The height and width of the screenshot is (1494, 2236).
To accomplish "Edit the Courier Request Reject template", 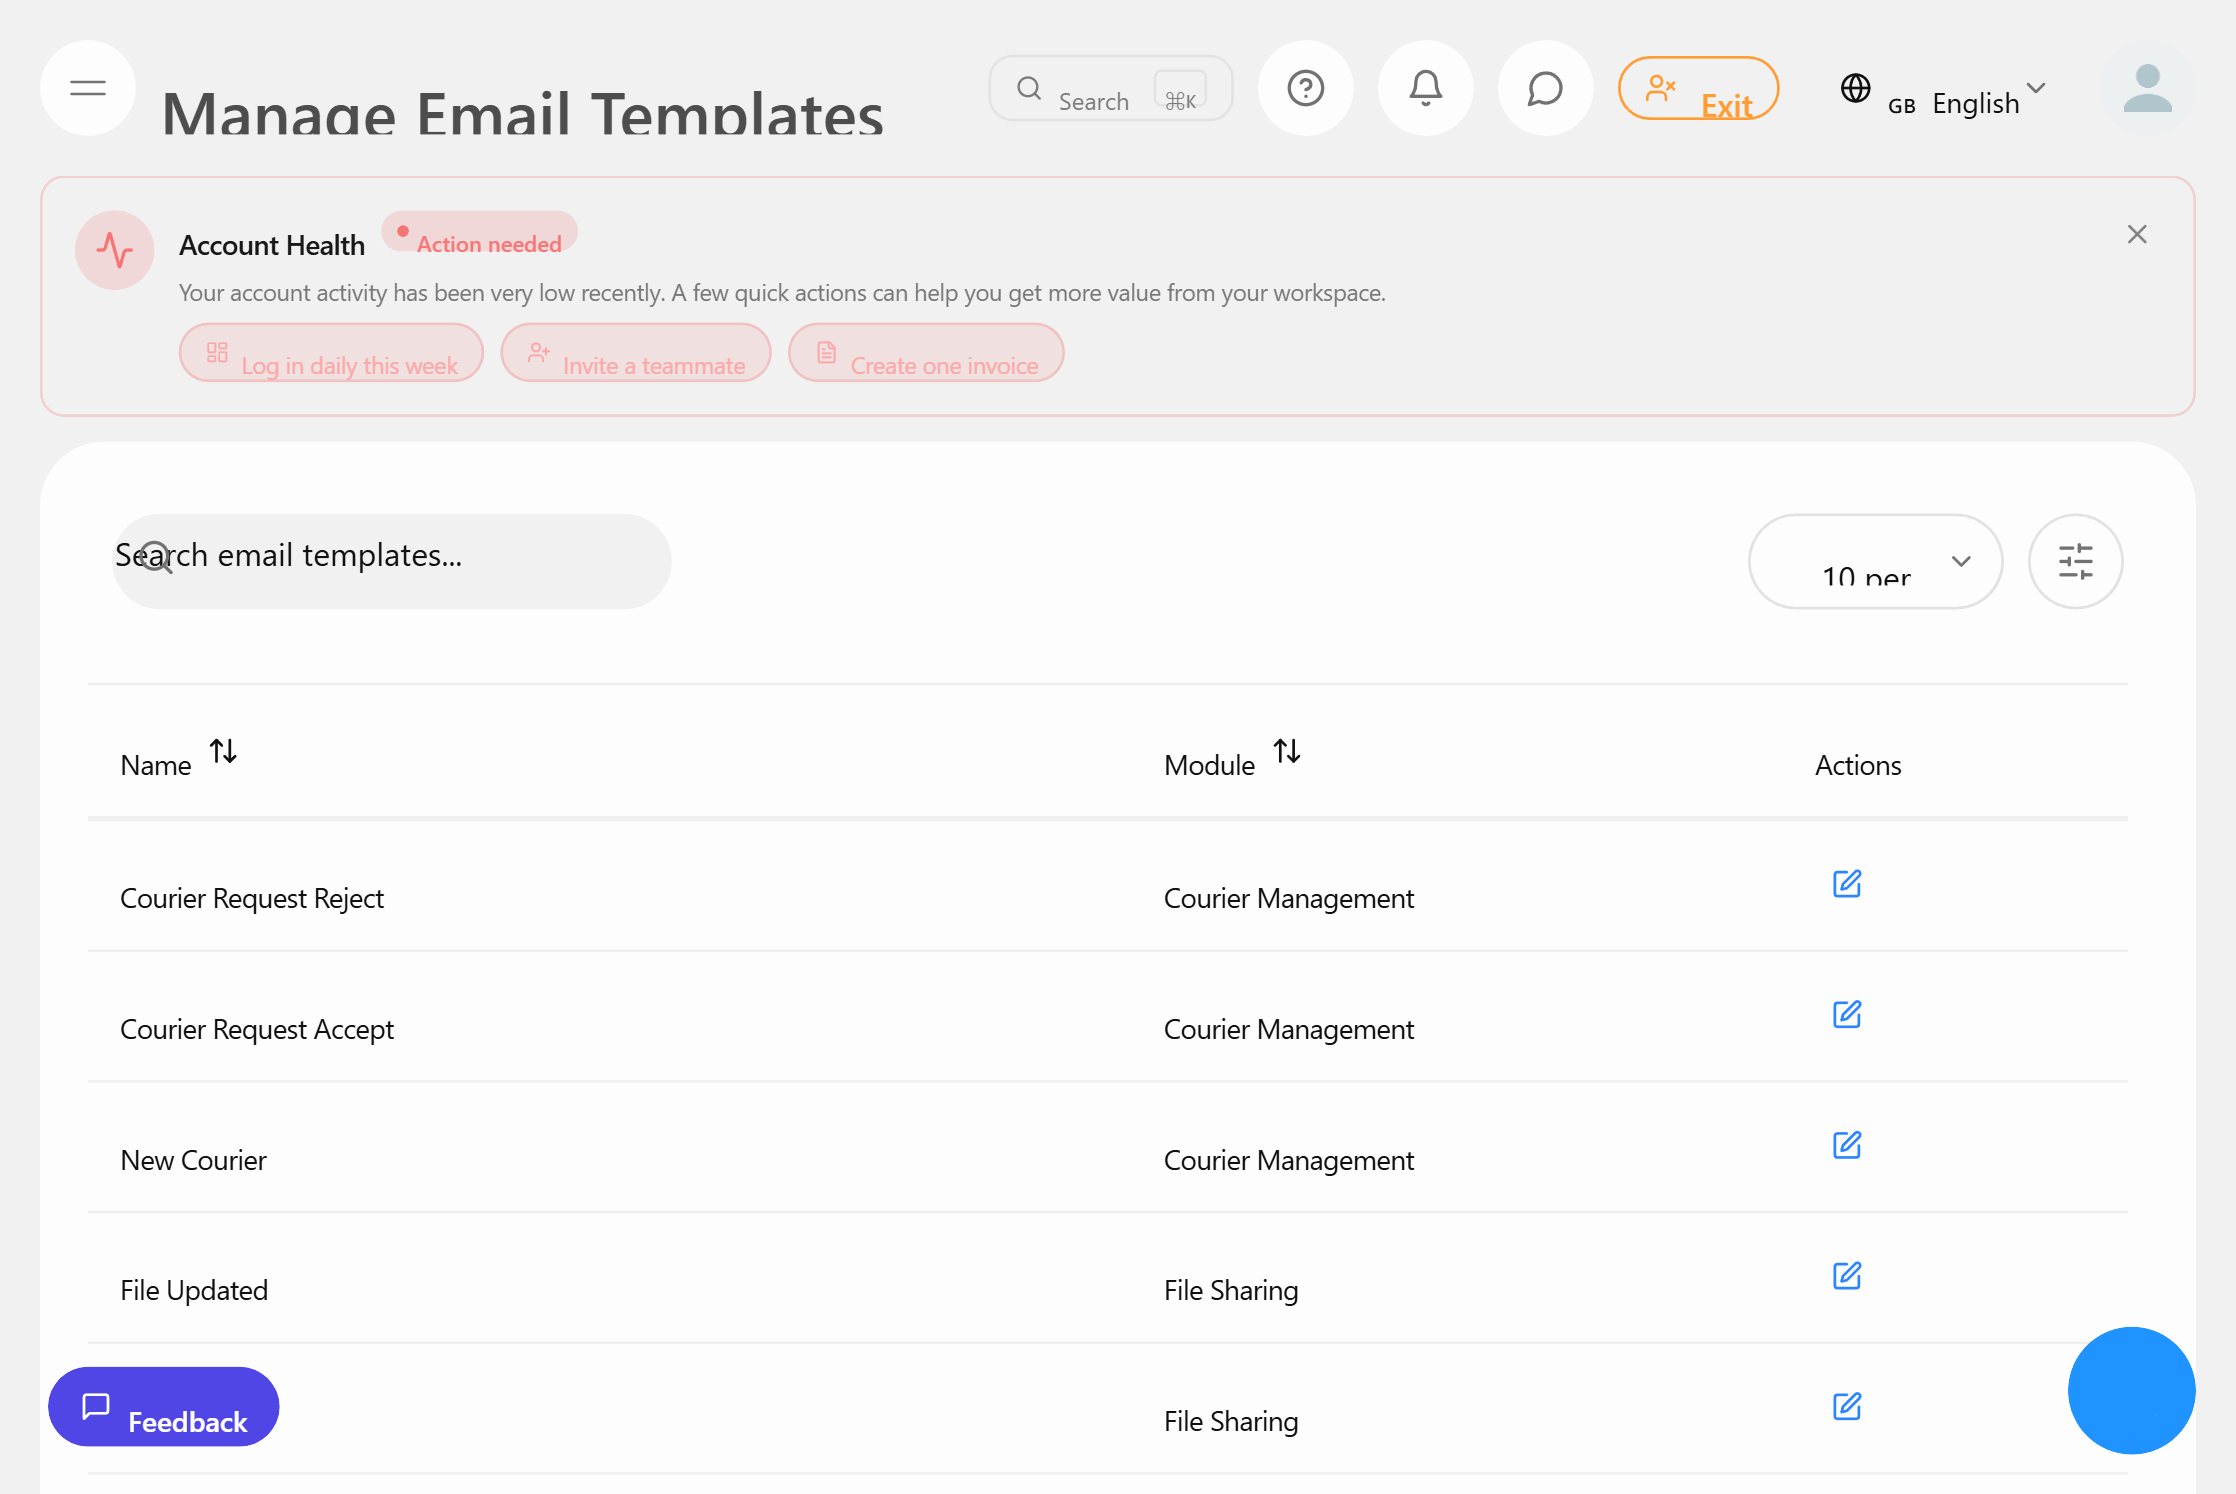I will 1847,883.
